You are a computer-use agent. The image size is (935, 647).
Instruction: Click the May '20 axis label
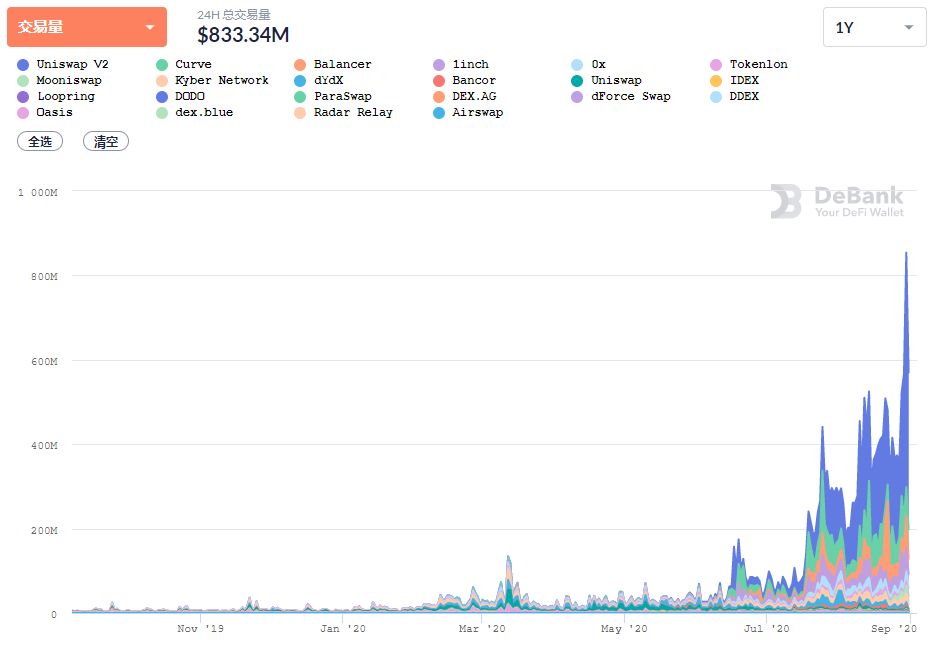tap(624, 629)
